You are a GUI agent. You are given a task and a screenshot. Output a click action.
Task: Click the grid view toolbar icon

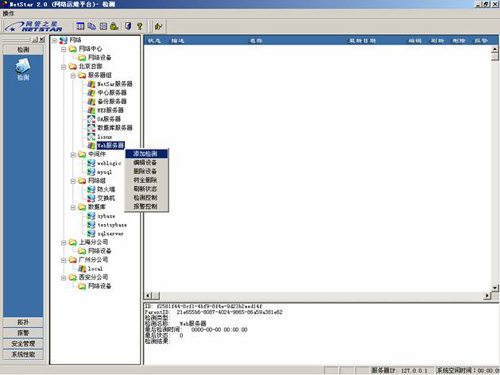pos(103,26)
